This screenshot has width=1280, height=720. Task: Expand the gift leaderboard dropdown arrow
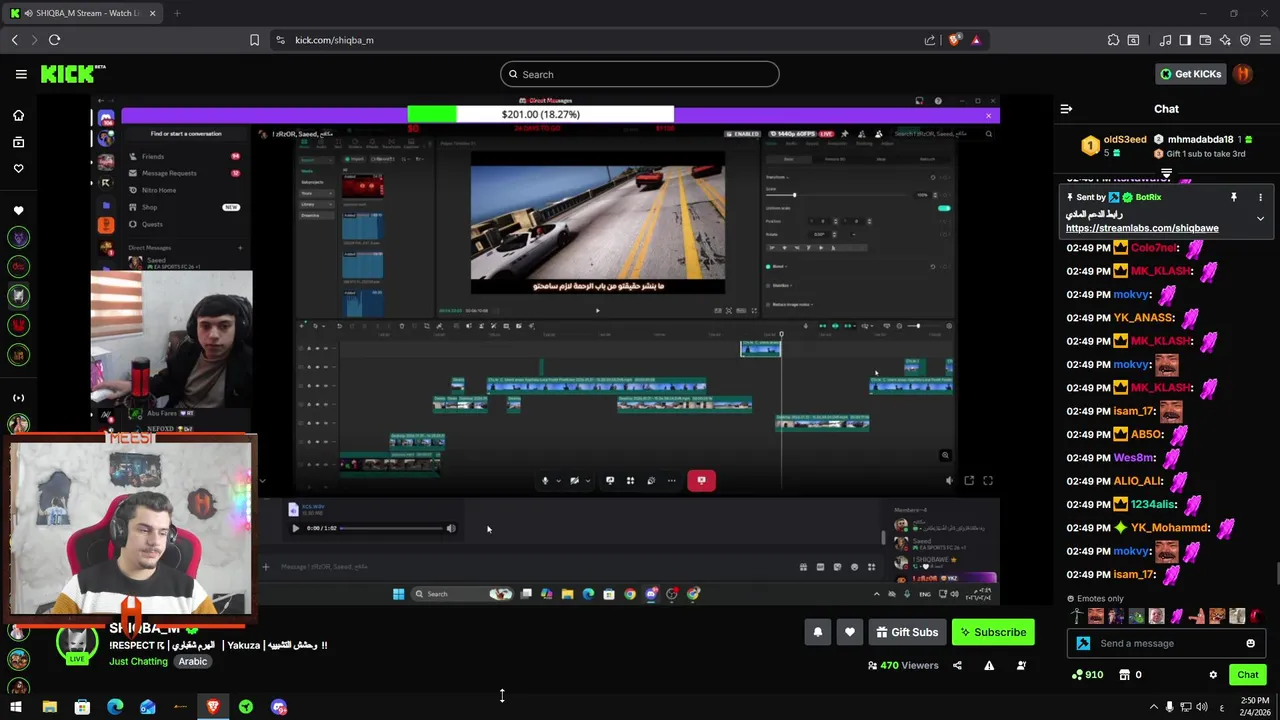[x=1166, y=174]
